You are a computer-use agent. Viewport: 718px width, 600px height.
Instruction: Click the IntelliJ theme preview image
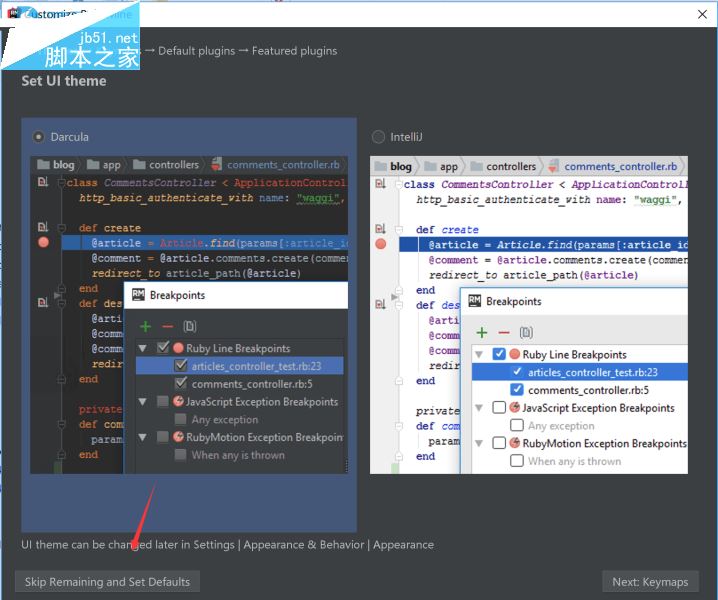click(529, 315)
